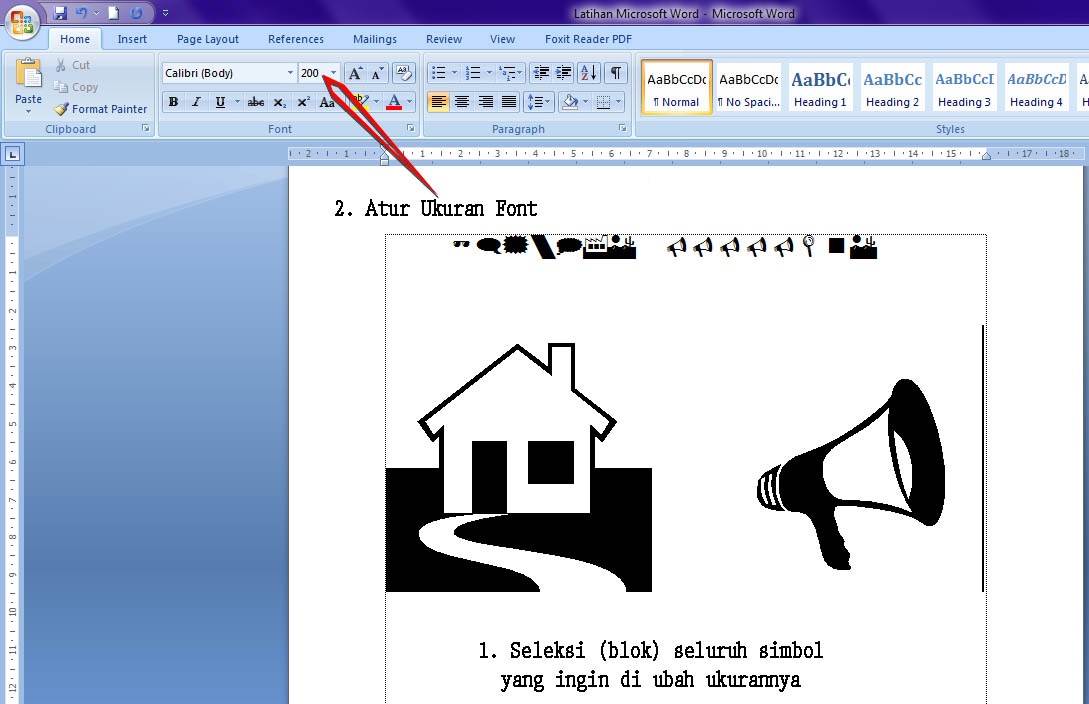
Task: Open the Foxit Reader PDF tab
Action: (588, 38)
